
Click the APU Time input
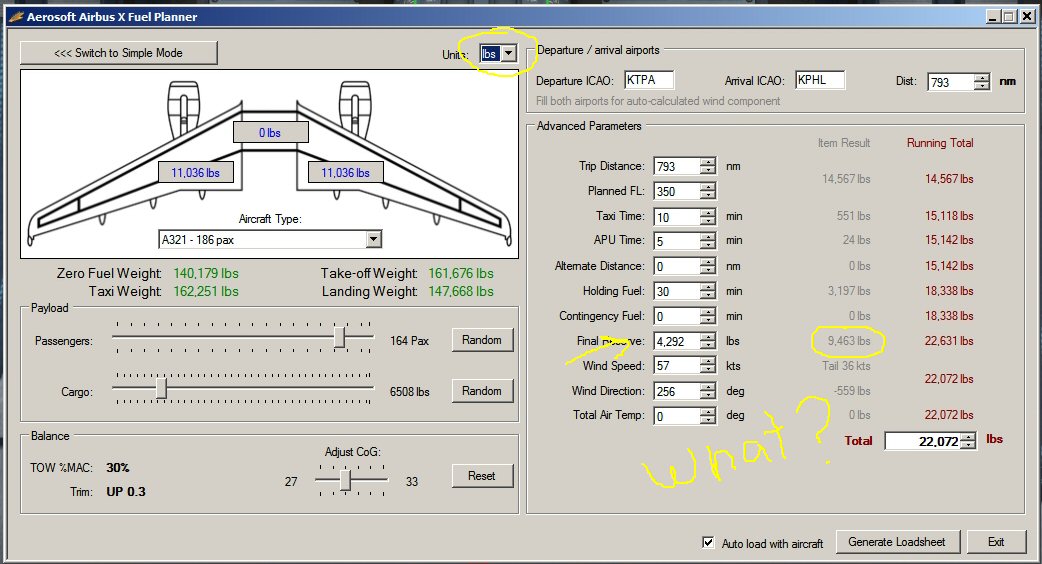click(x=677, y=240)
